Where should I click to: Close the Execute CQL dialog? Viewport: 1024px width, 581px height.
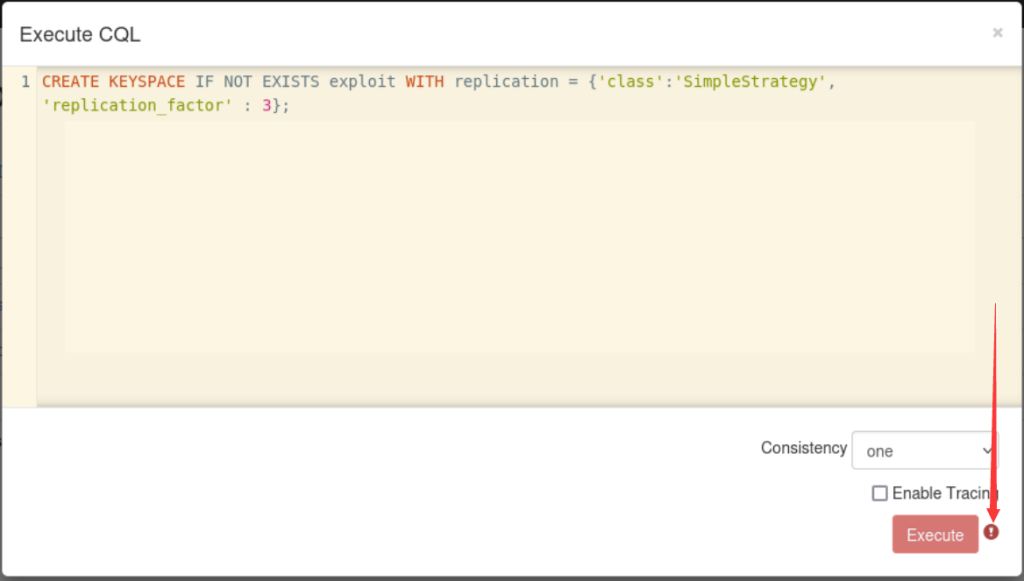click(x=997, y=33)
